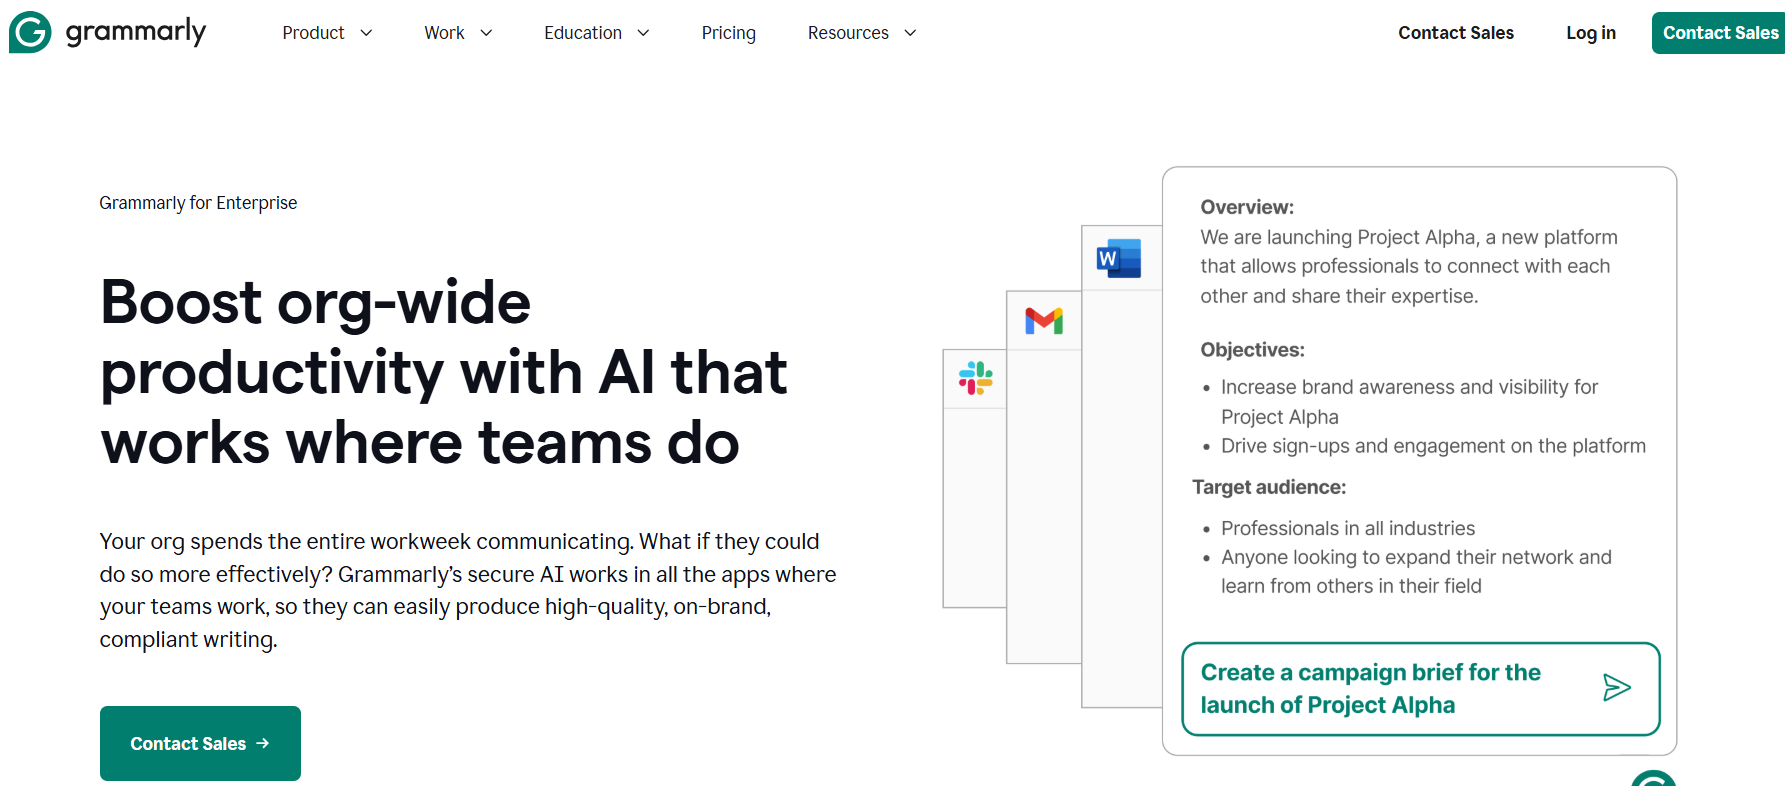
Task: Click the Contact Sales button below hero text
Action: click(x=200, y=743)
